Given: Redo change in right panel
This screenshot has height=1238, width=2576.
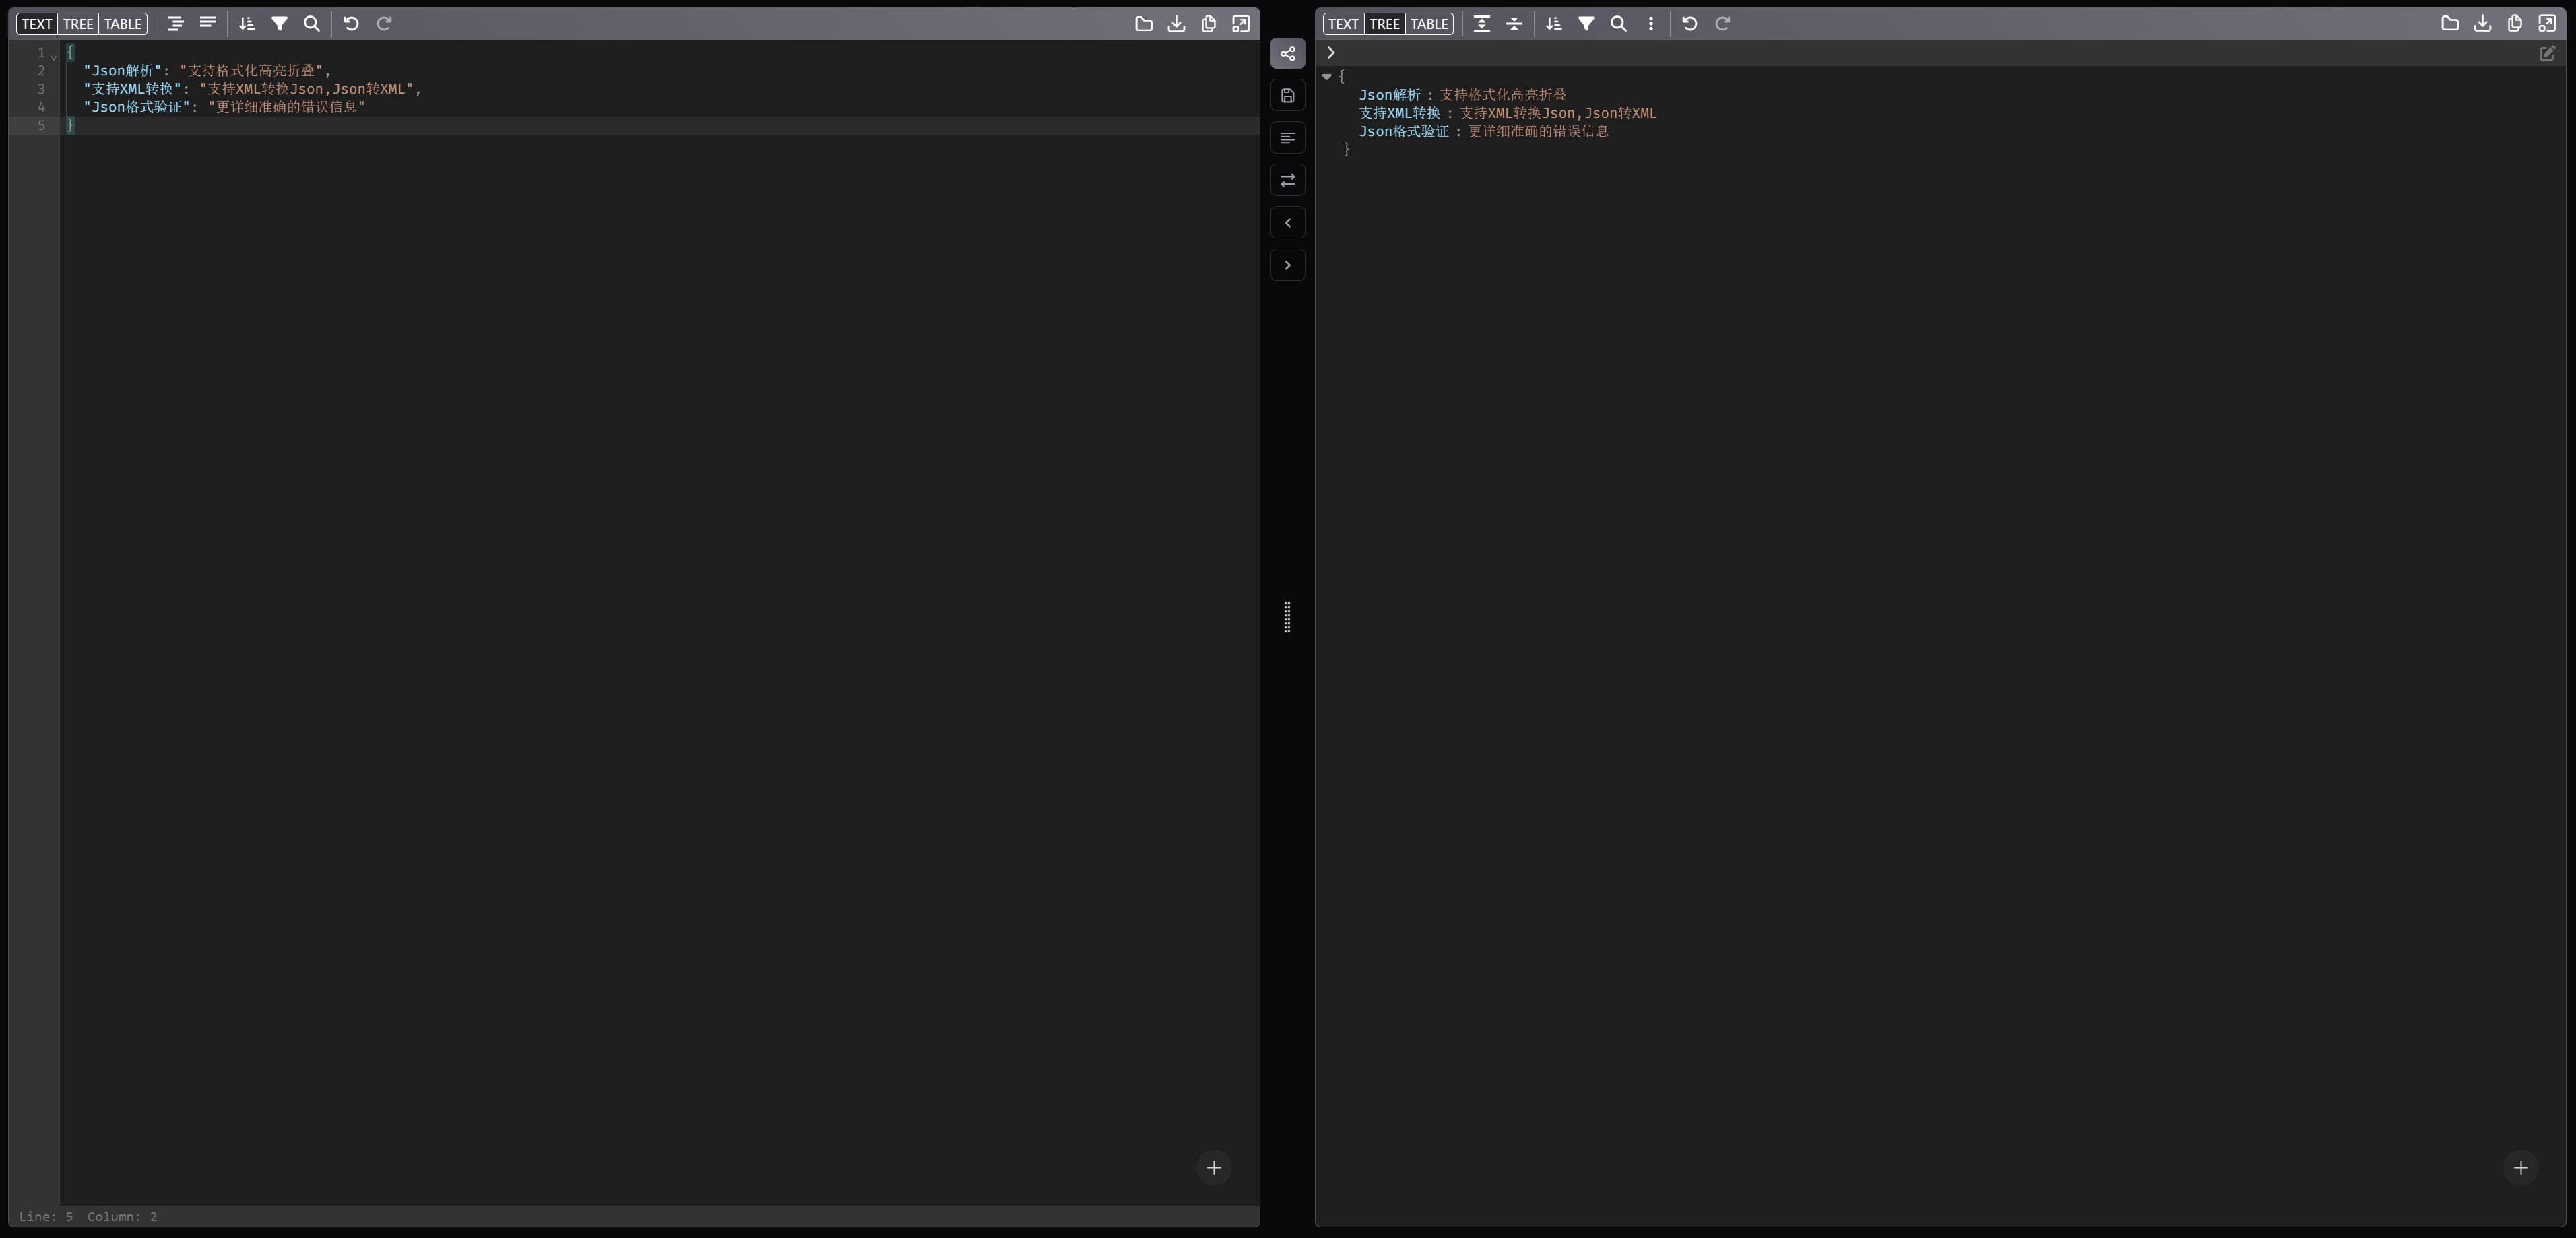Looking at the screenshot, I should point(1723,24).
